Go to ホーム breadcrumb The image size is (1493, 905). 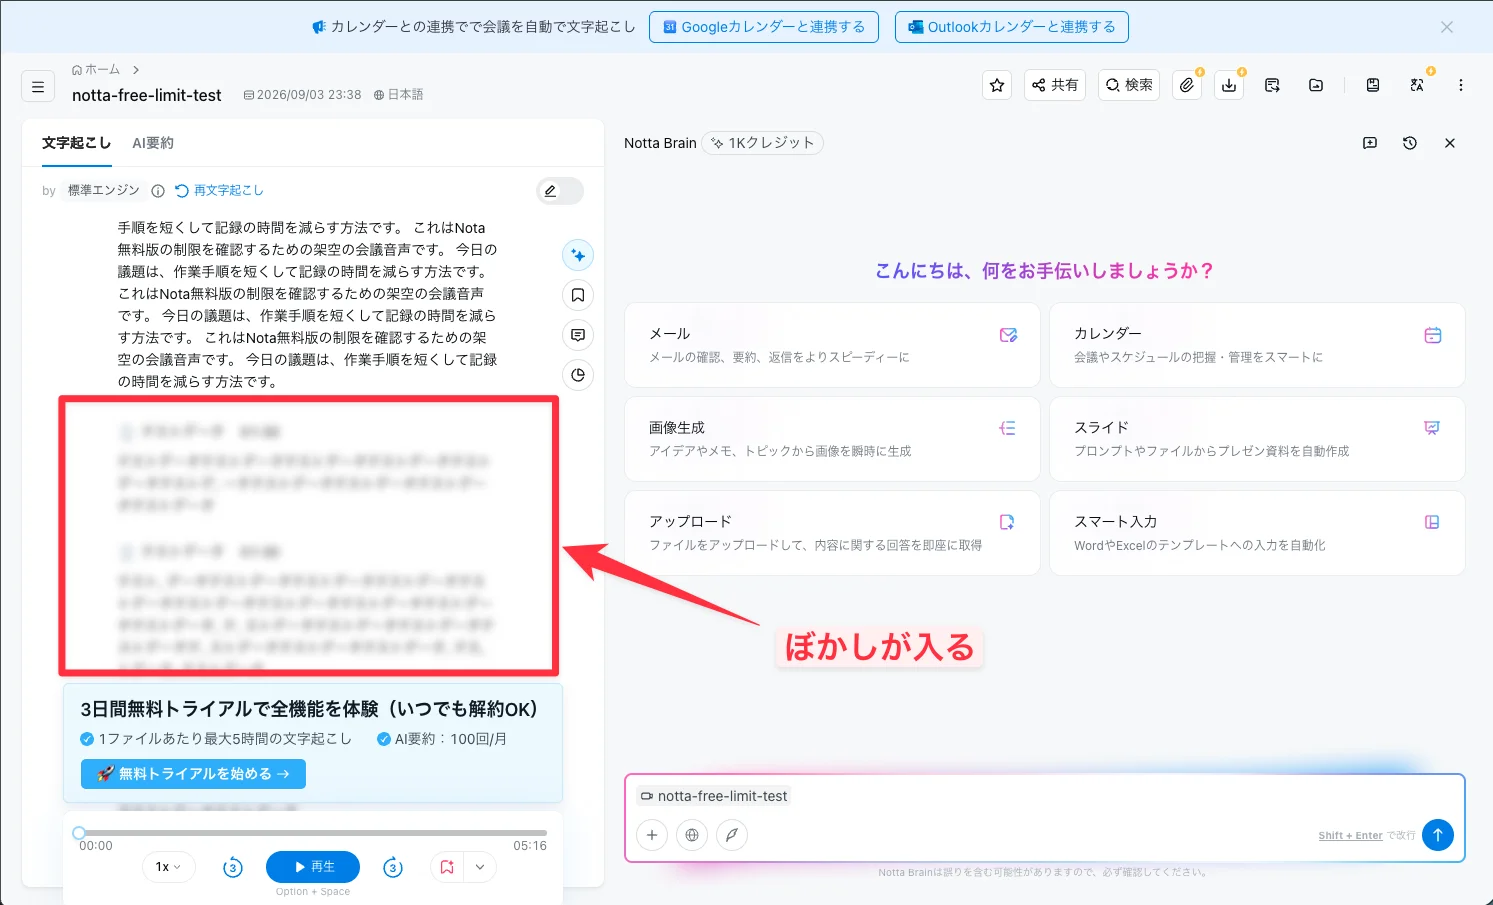[x=96, y=69]
